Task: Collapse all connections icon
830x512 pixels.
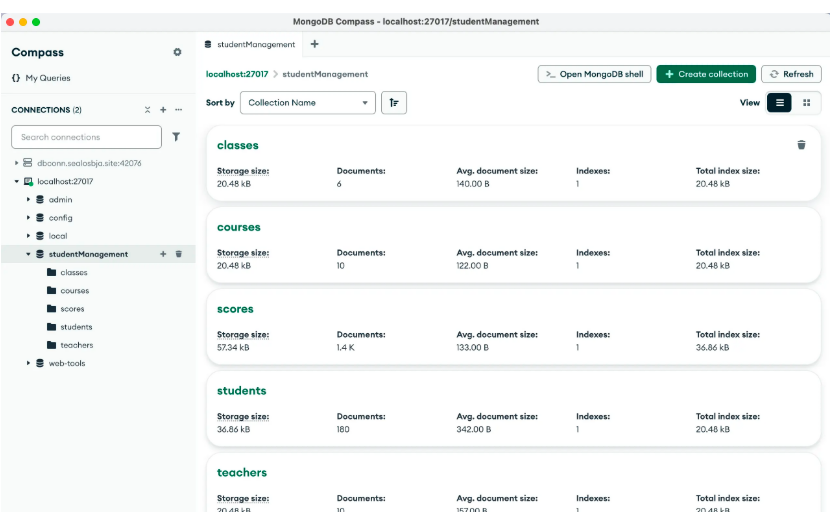Action: (x=147, y=110)
